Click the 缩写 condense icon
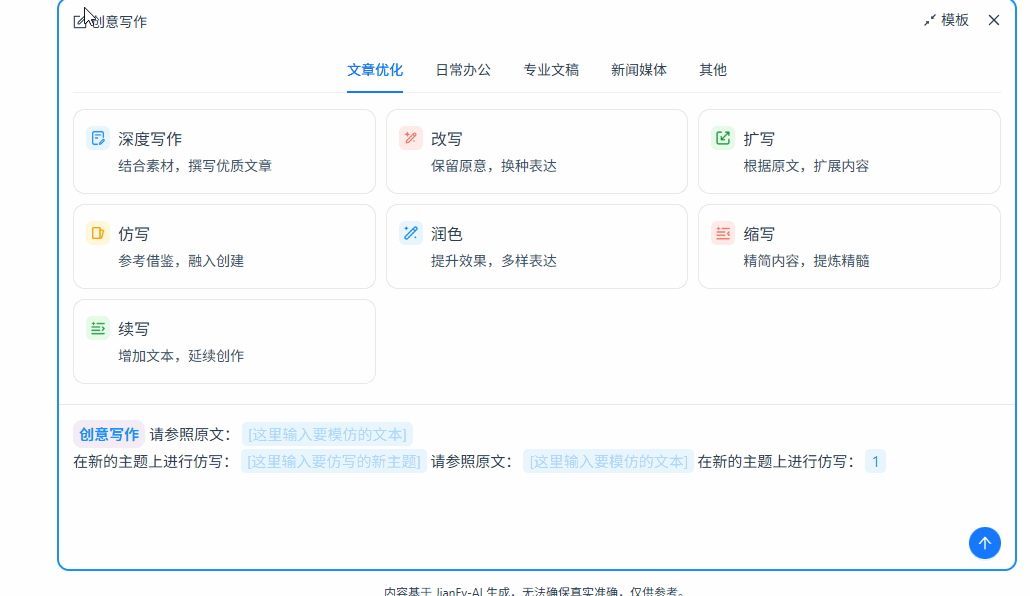This screenshot has height=596, width=1030. coord(723,232)
